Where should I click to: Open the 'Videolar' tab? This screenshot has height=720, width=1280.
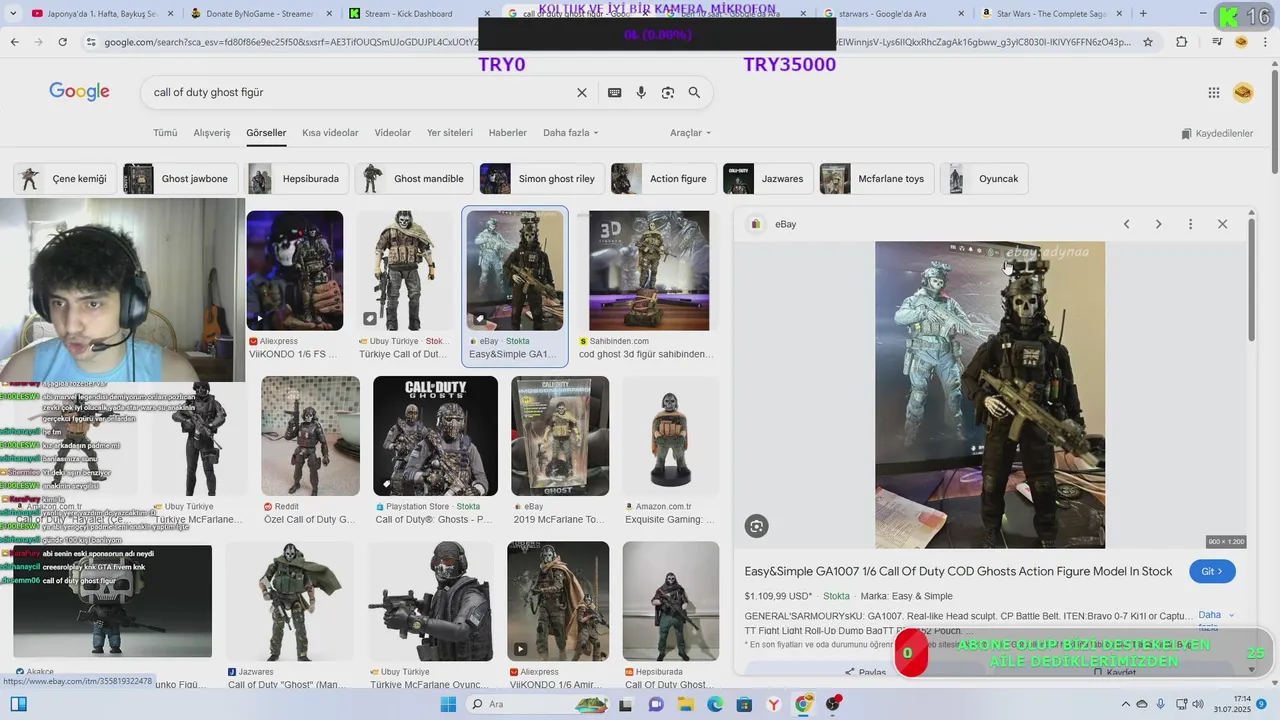click(x=393, y=133)
